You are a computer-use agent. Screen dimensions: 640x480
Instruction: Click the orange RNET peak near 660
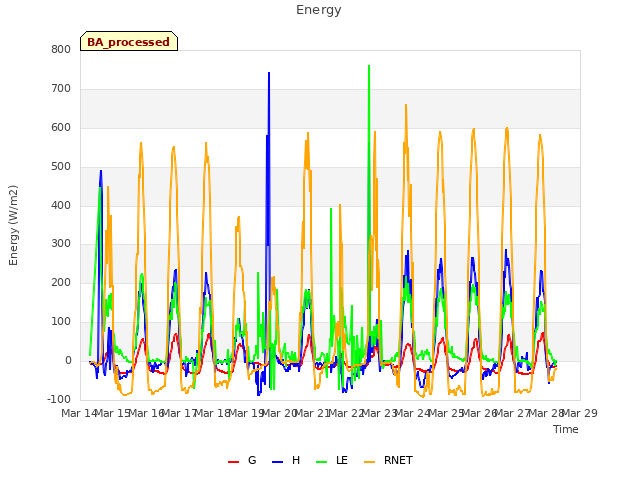[406, 105]
